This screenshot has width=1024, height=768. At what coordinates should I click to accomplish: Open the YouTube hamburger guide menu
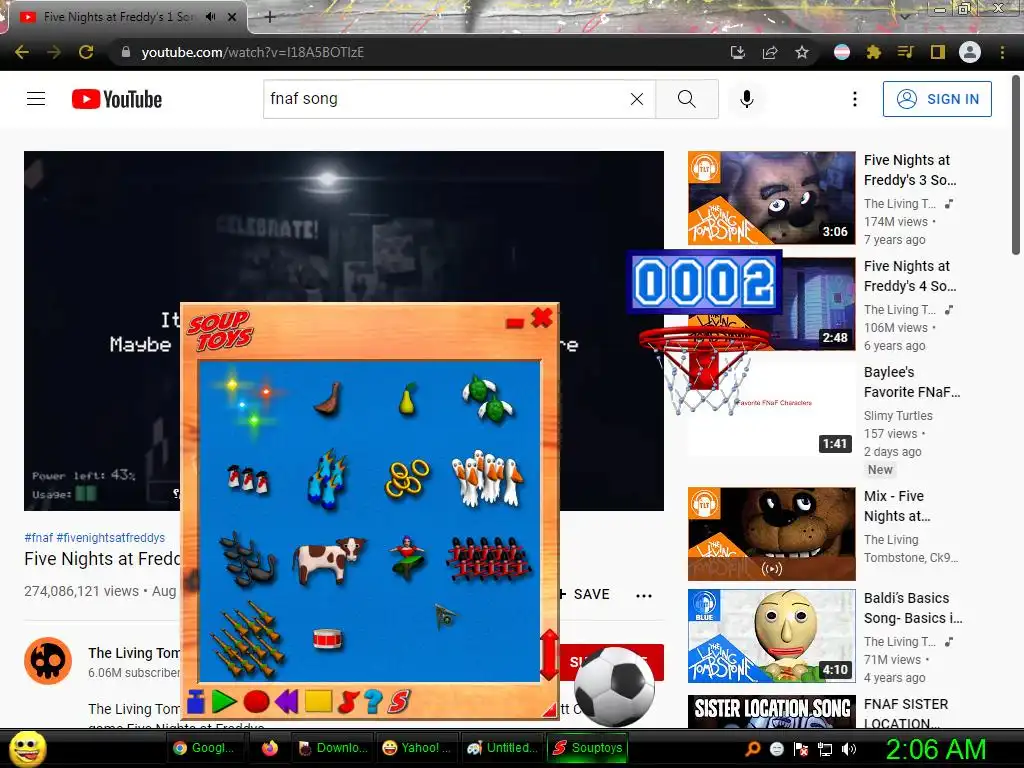pos(36,99)
